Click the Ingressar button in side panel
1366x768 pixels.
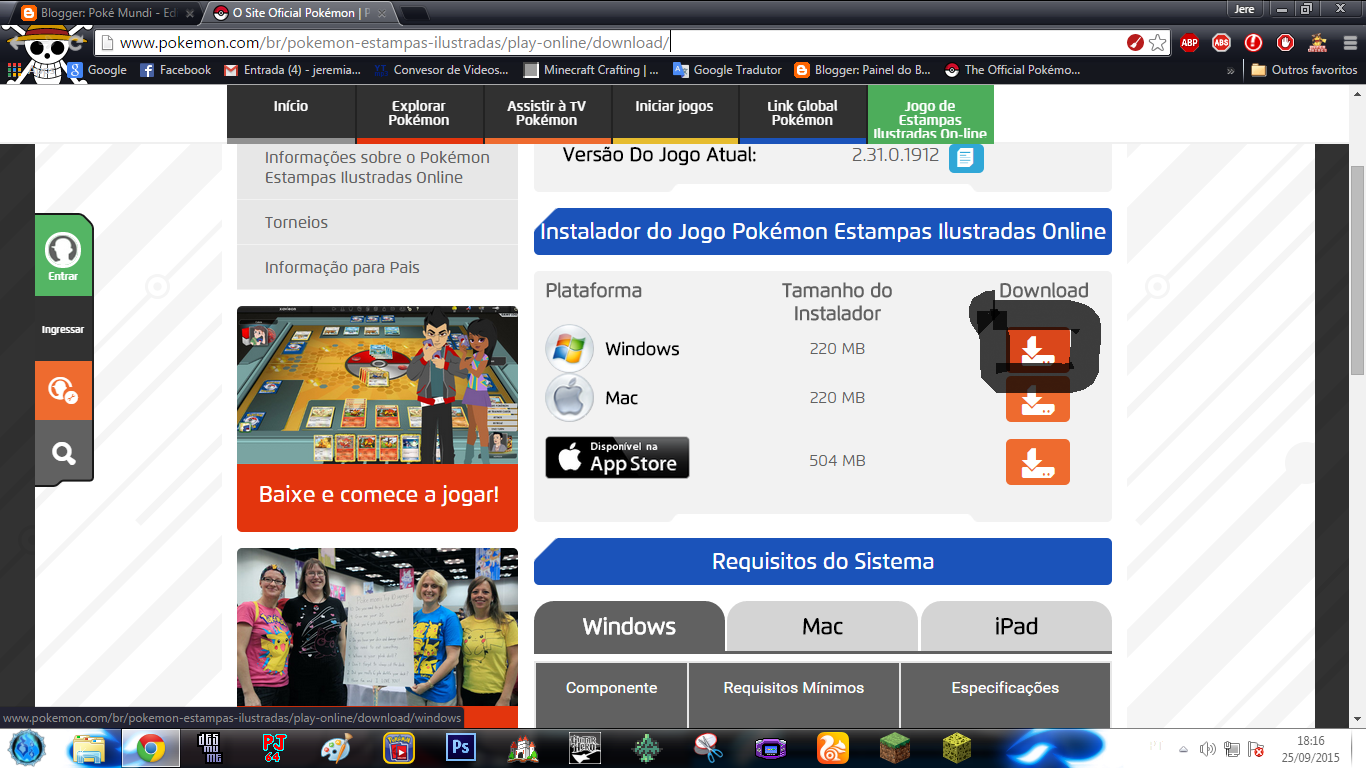coord(63,329)
